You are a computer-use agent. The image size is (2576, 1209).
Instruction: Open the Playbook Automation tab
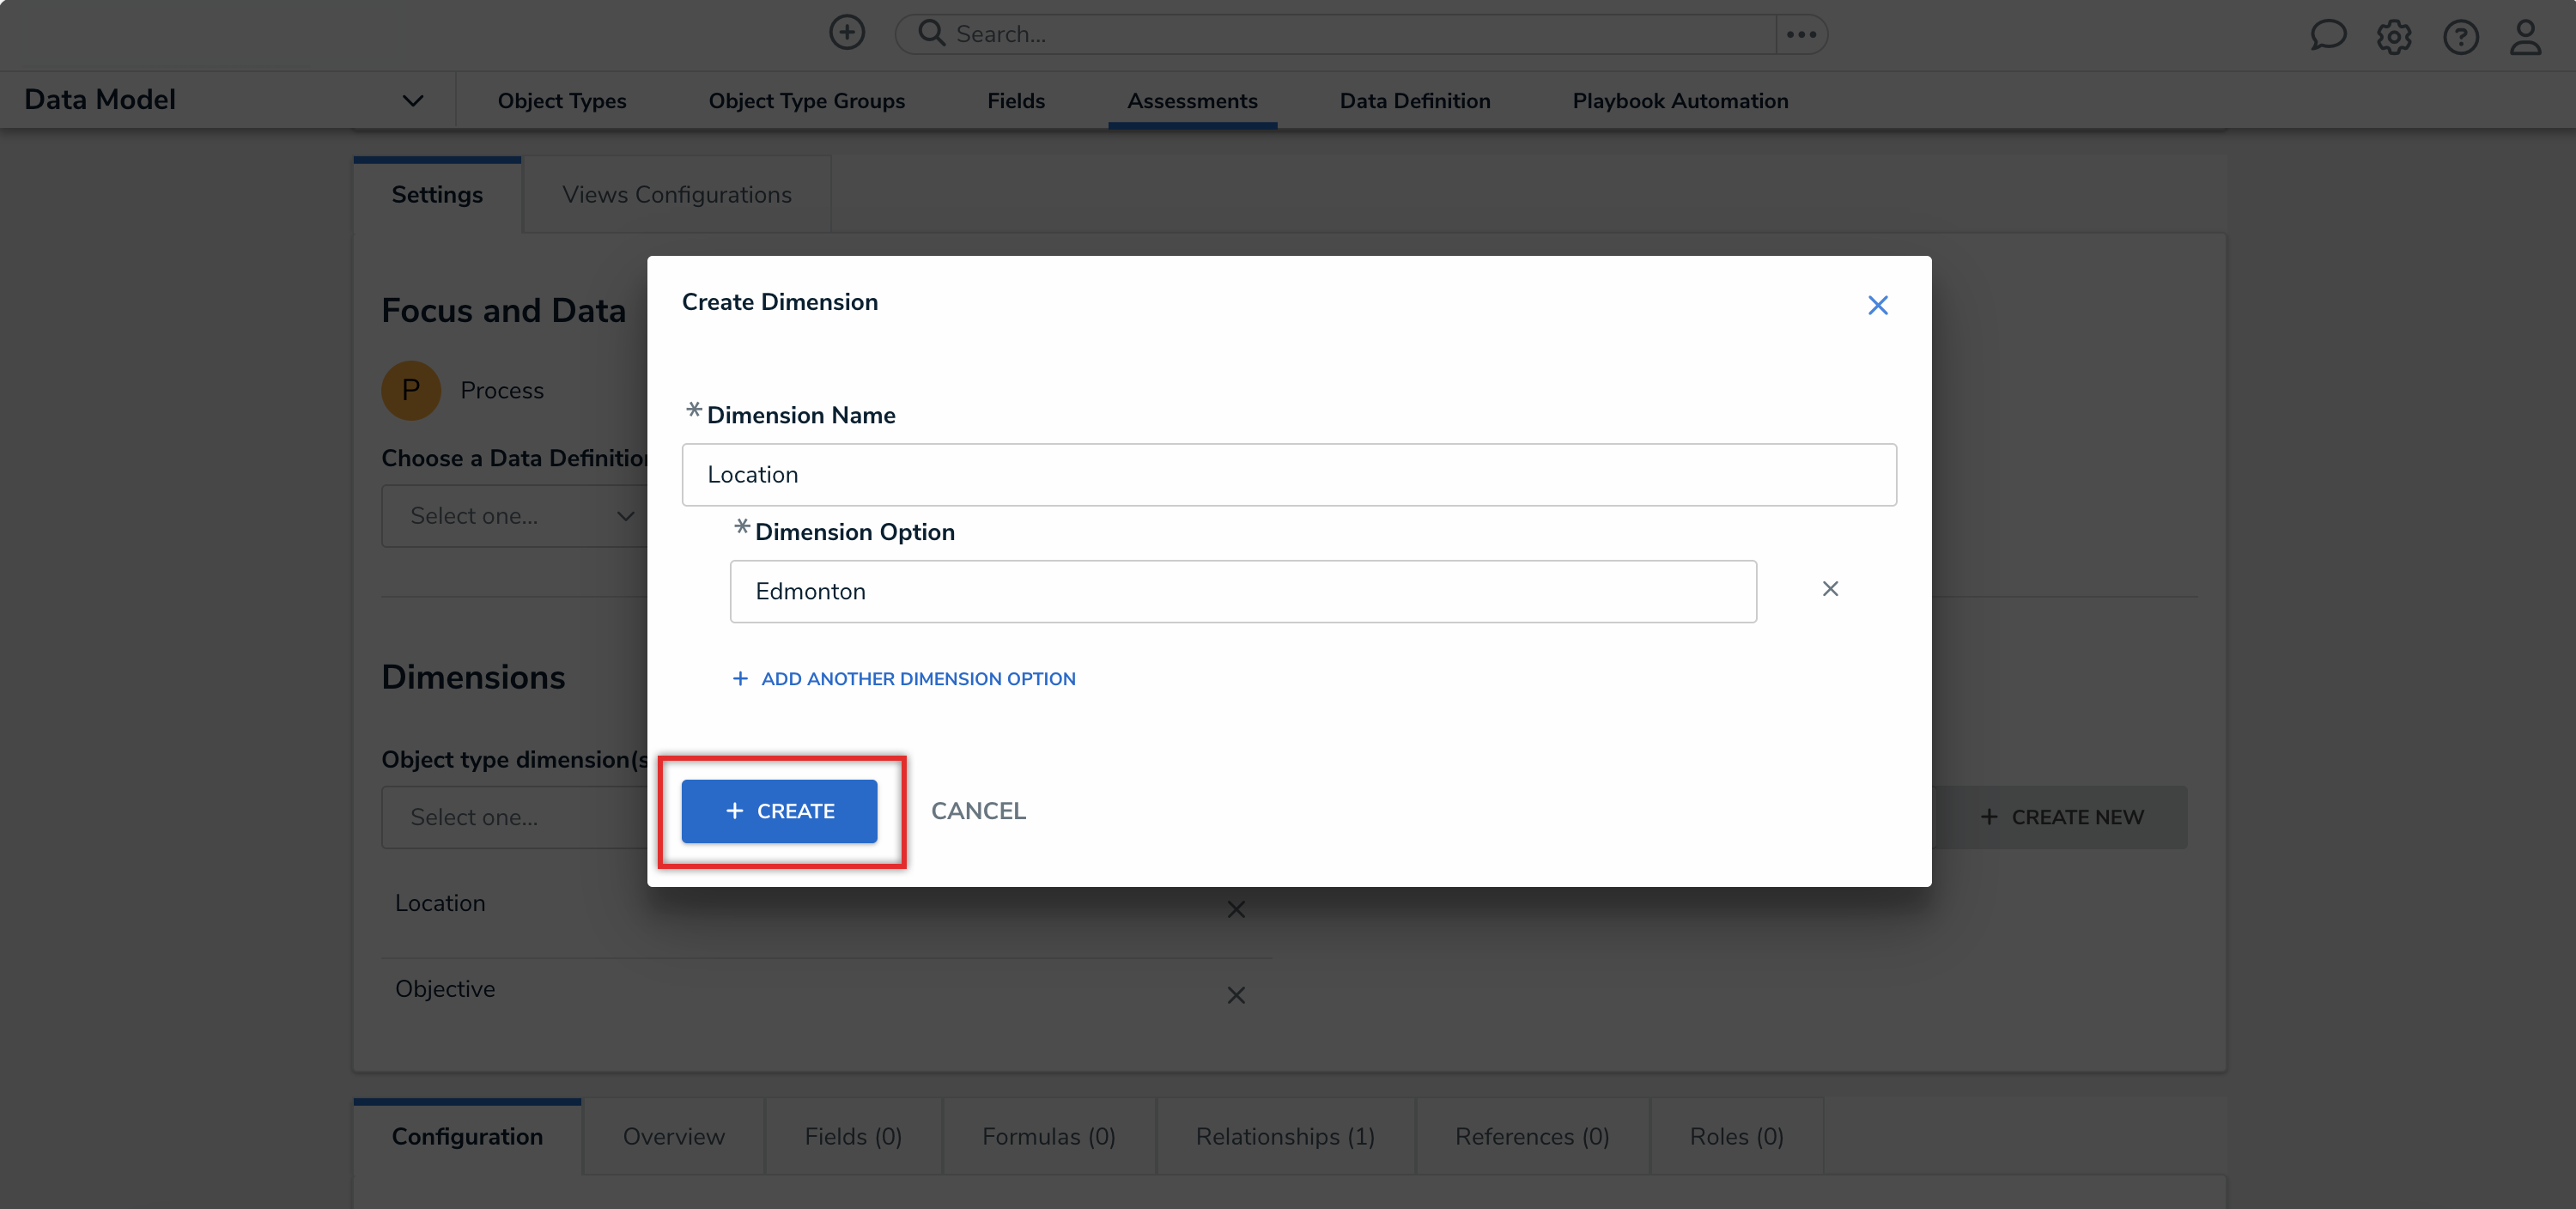click(x=1679, y=101)
